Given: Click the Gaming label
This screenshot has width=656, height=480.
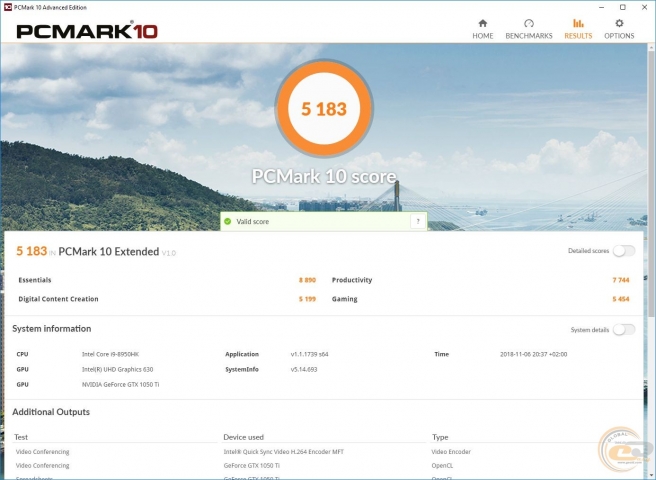Looking at the screenshot, I should [x=344, y=299].
